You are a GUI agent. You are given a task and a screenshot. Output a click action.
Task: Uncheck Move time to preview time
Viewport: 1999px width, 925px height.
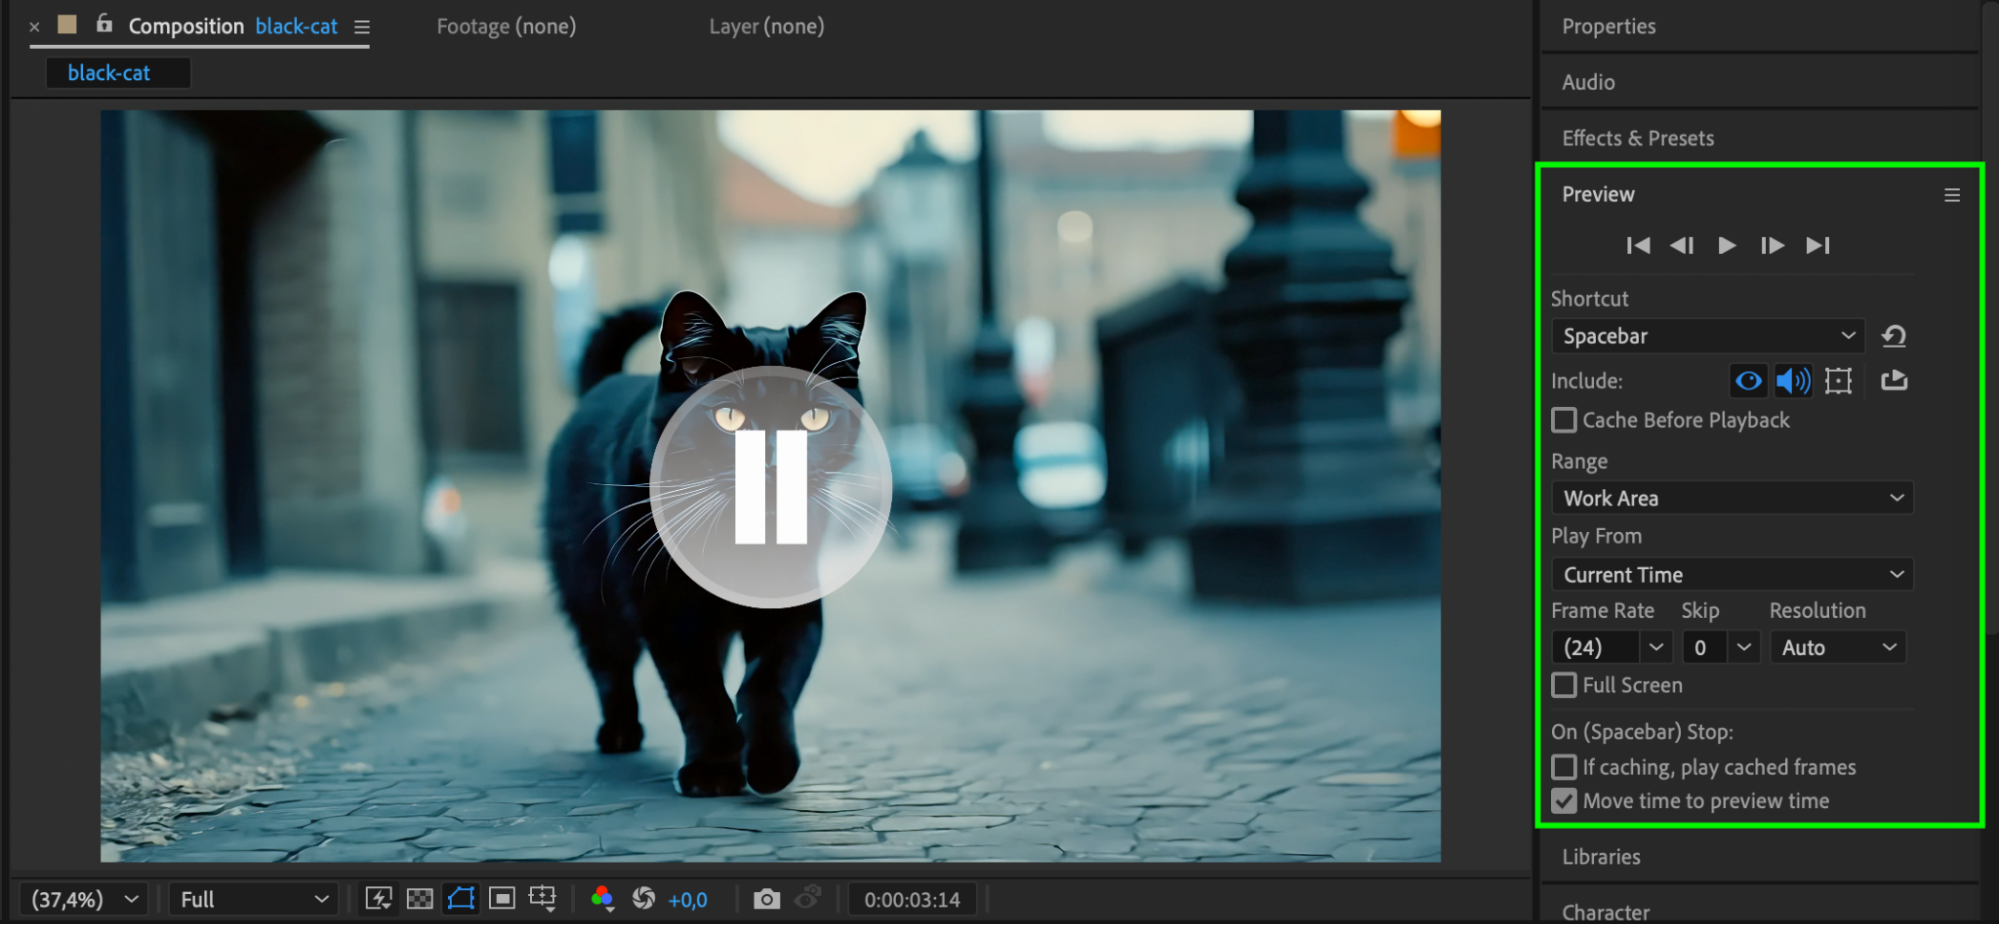(1564, 801)
